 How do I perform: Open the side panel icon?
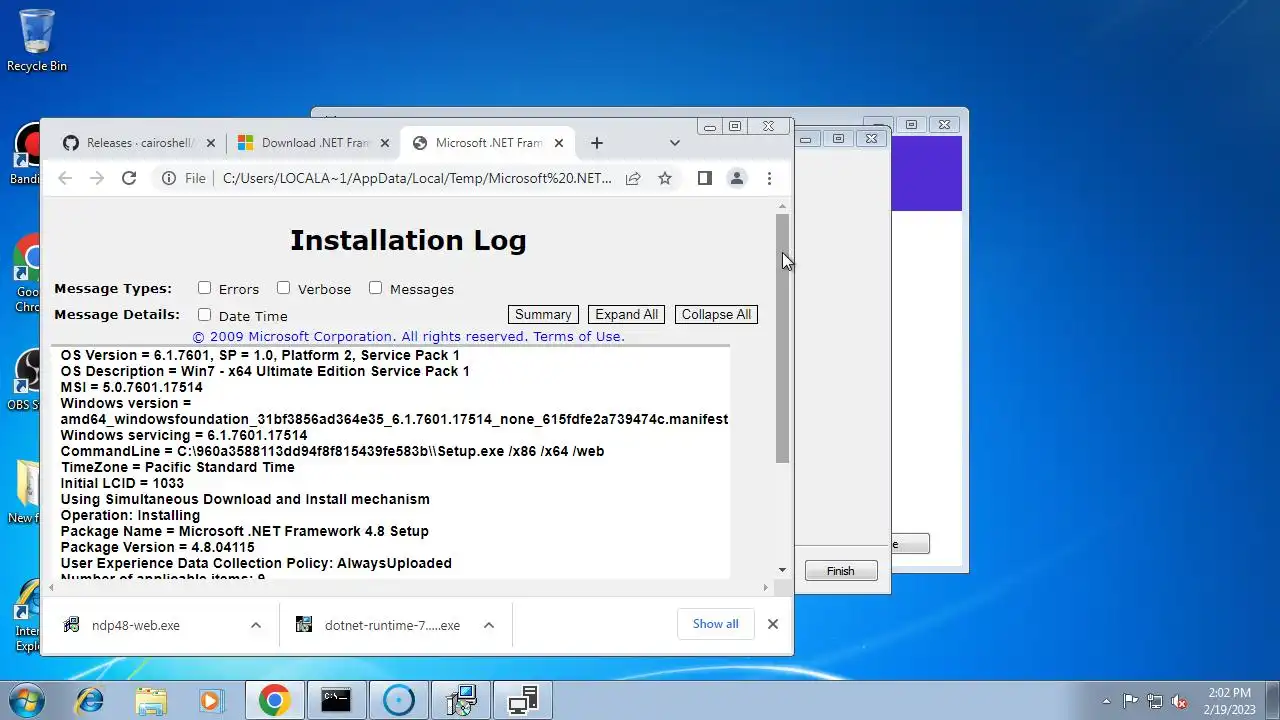(x=705, y=178)
